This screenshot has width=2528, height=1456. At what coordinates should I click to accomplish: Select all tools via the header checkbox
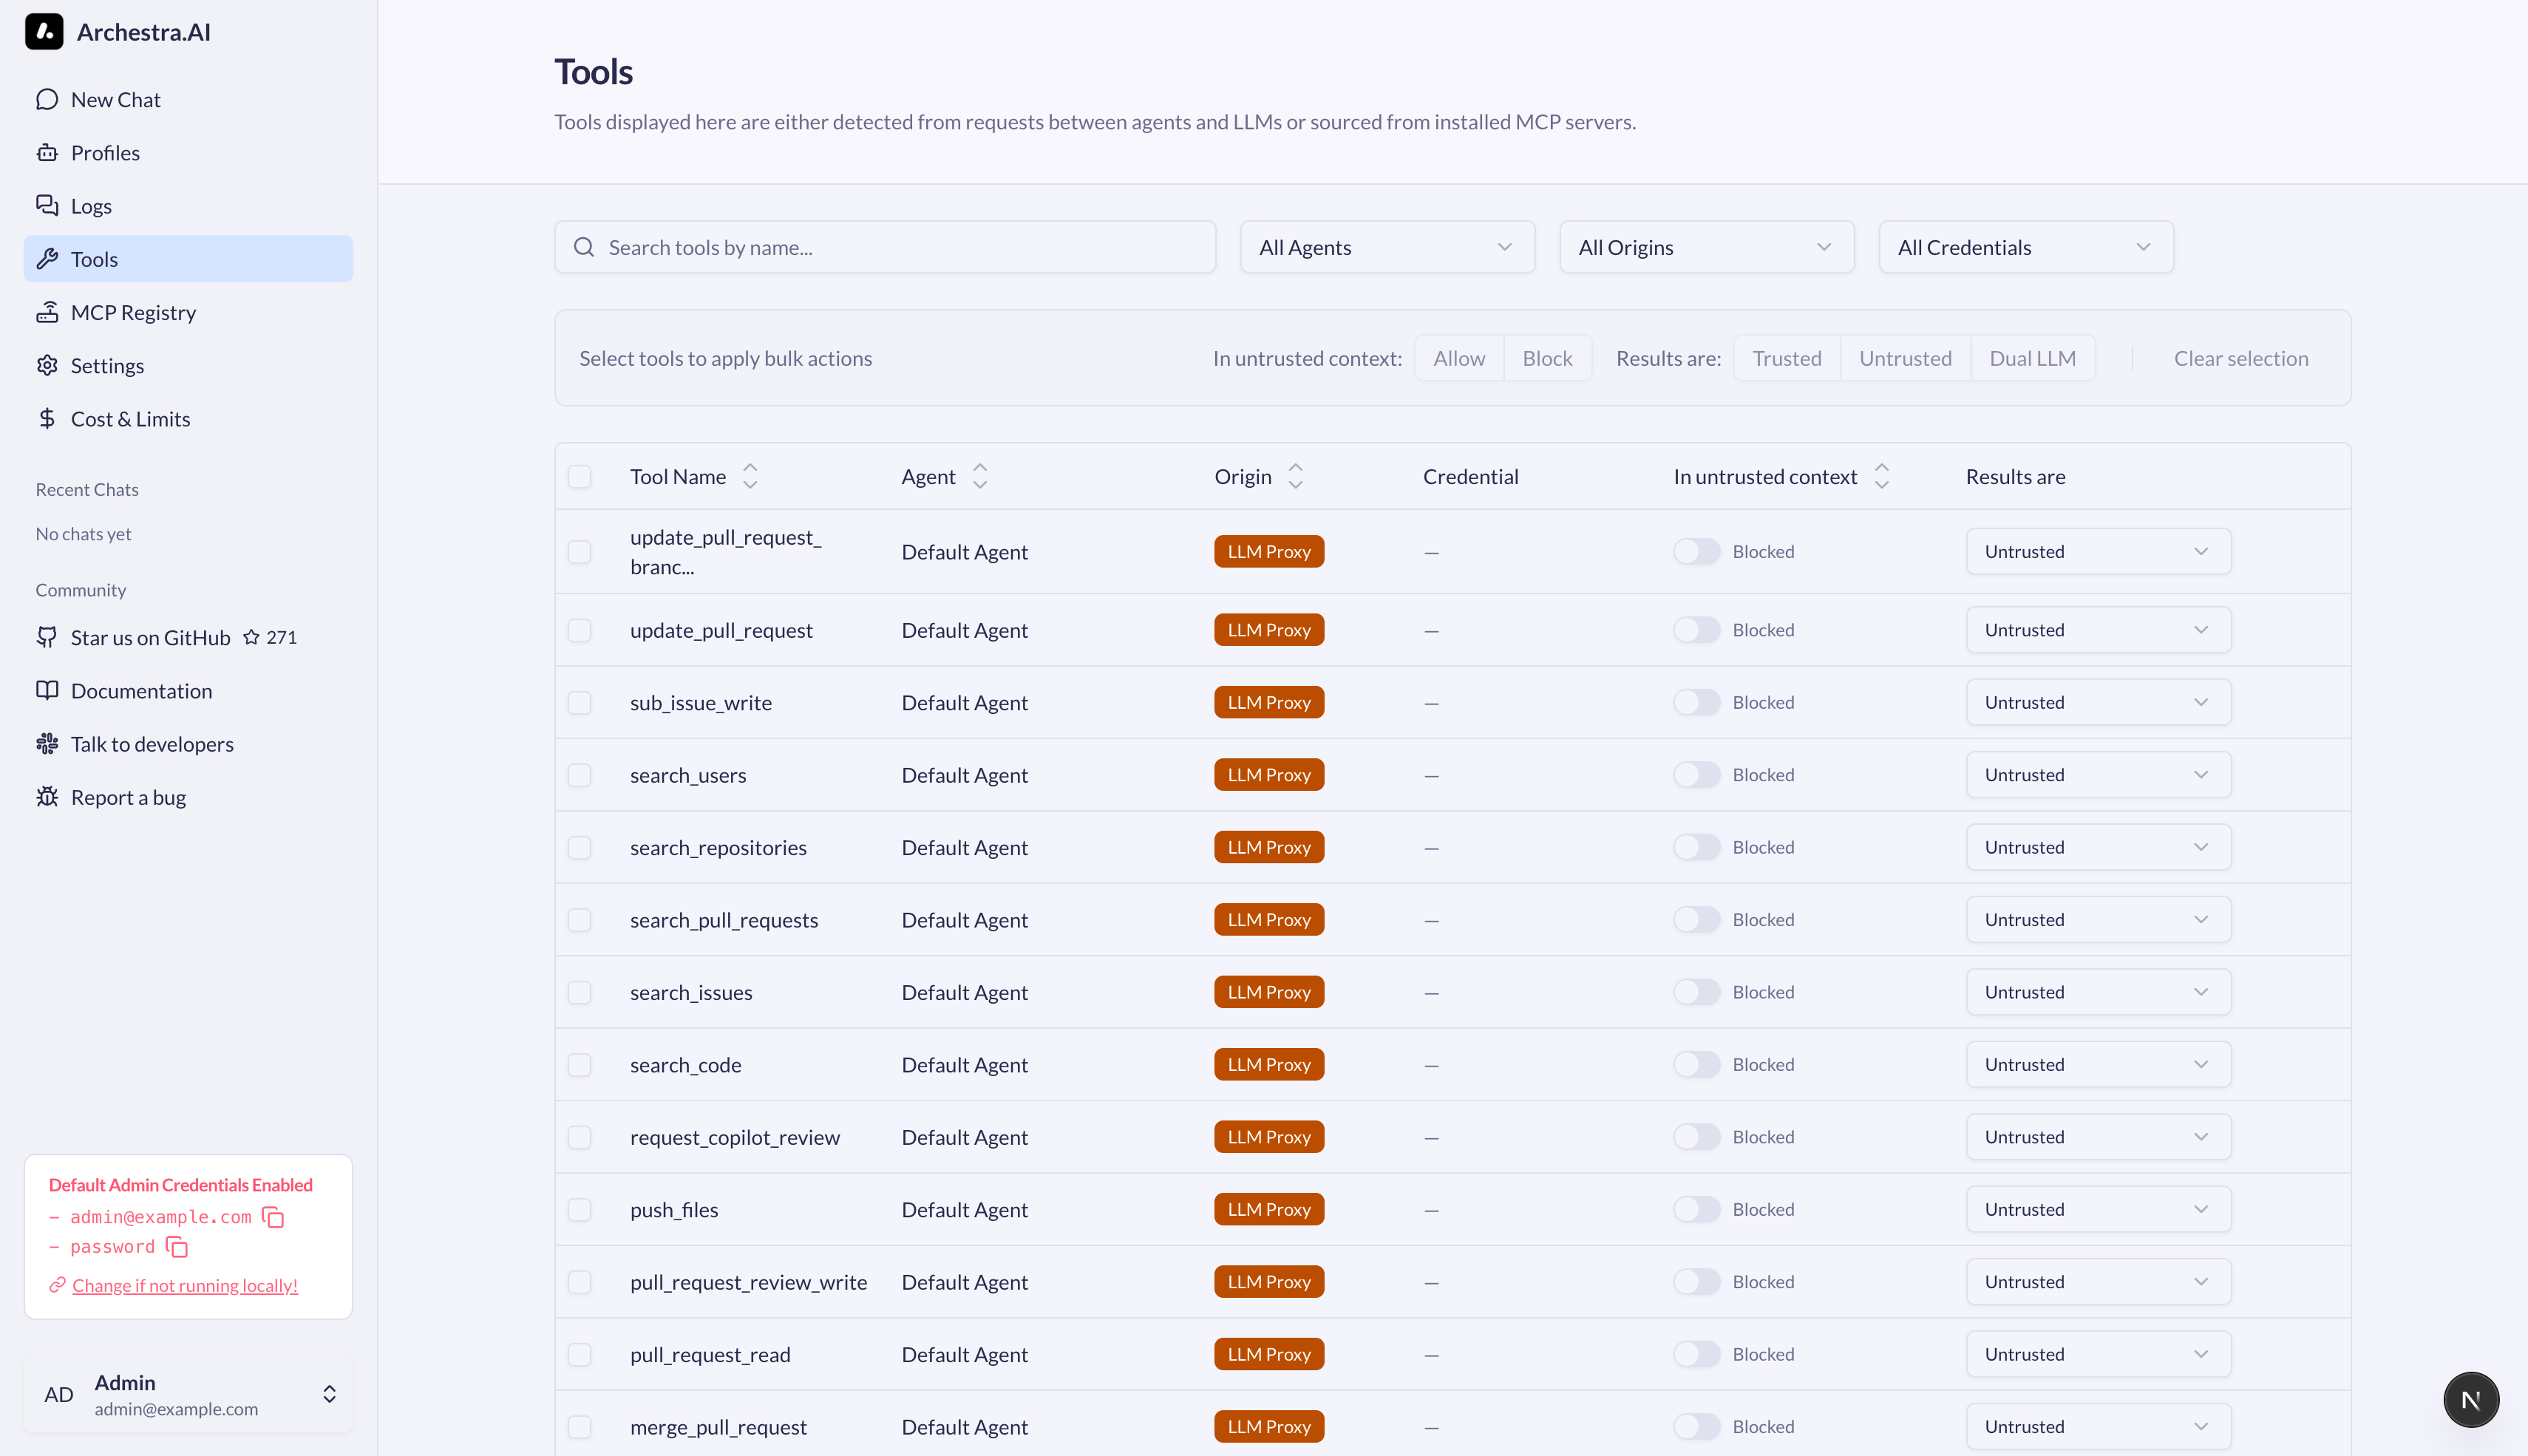point(580,477)
